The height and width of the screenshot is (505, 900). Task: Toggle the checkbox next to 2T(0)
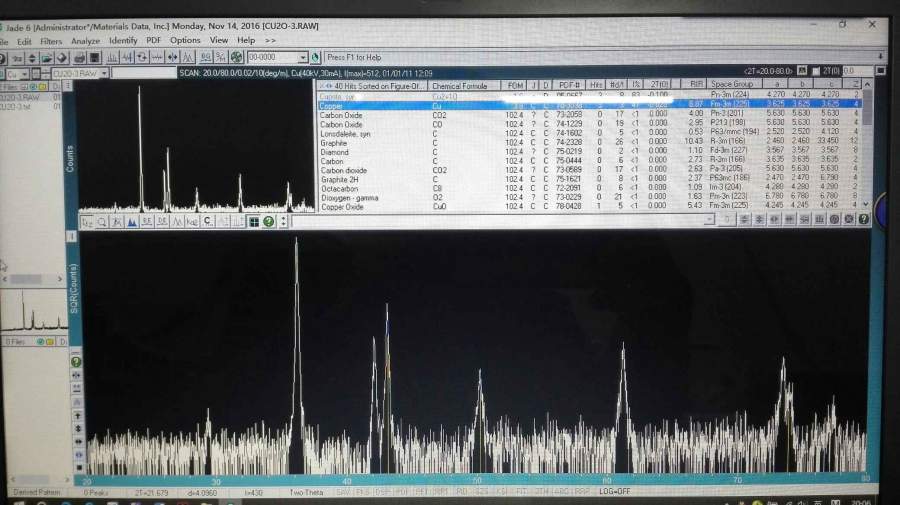[816, 71]
